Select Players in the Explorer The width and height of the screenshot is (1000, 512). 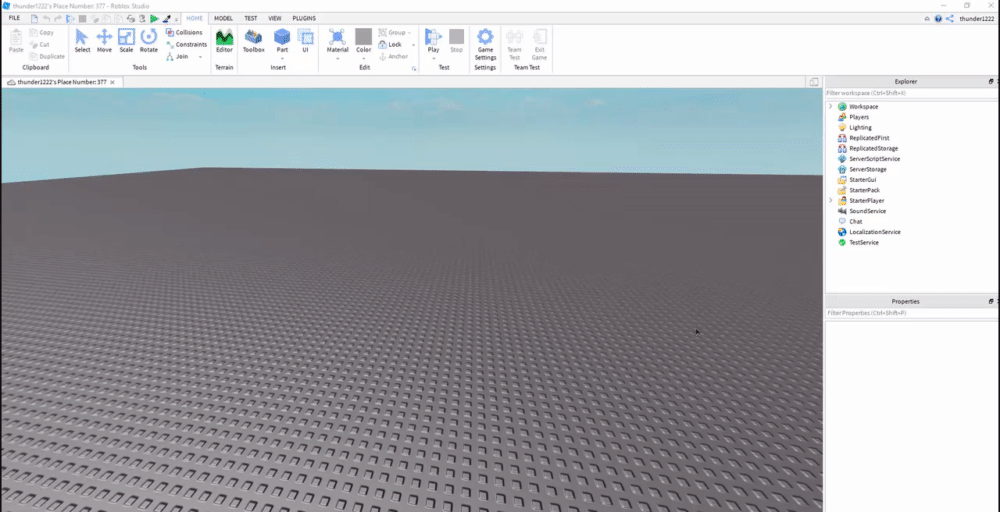coord(858,117)
